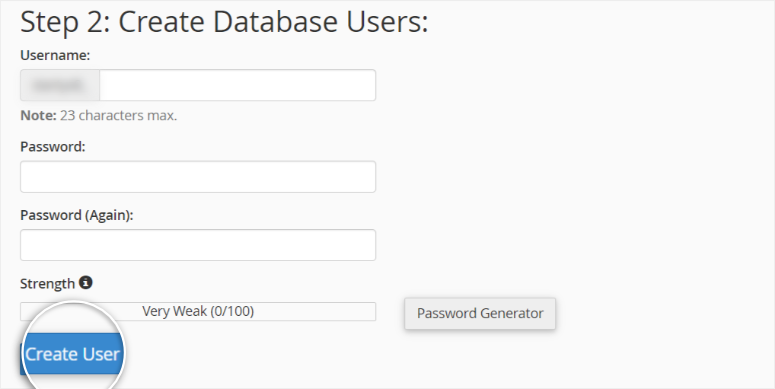Click the Create User button
This screenshot has width=775, height=389.
coord(72,354)
